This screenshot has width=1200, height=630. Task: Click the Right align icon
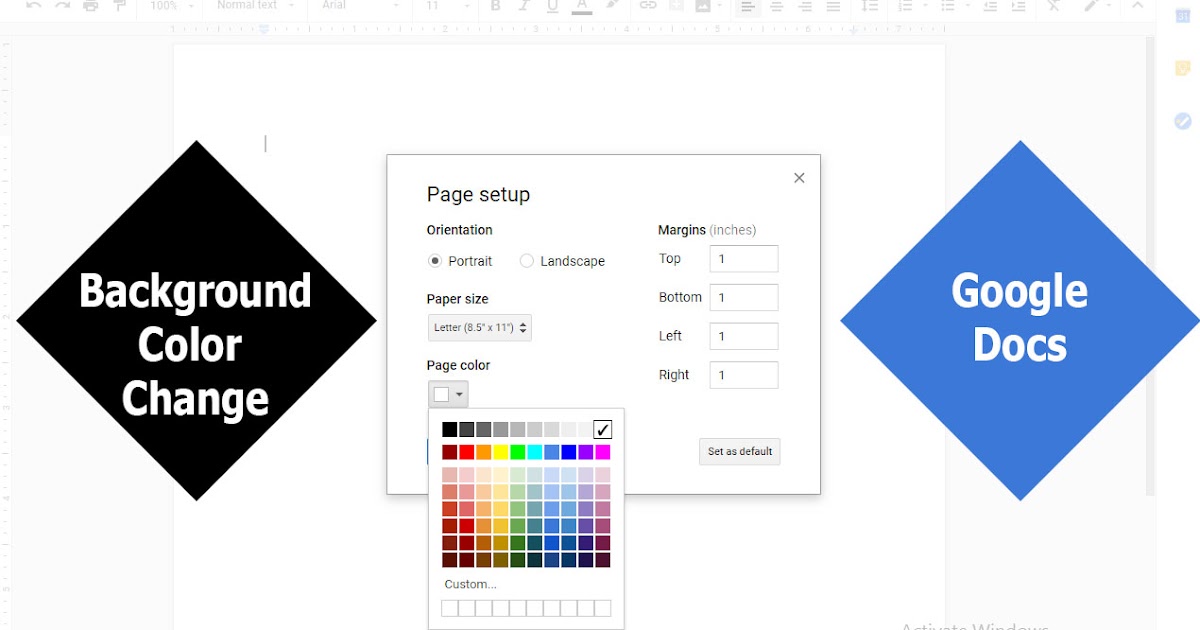click(x=804, y=5)
